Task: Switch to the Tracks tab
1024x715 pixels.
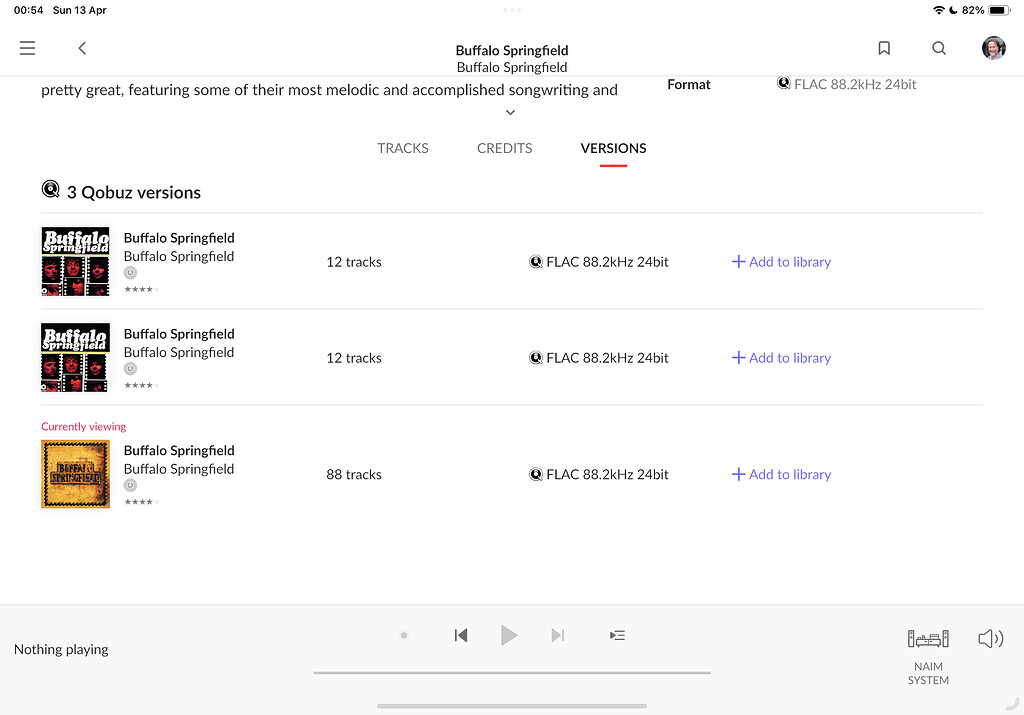Action: click(x=403, y=148)
